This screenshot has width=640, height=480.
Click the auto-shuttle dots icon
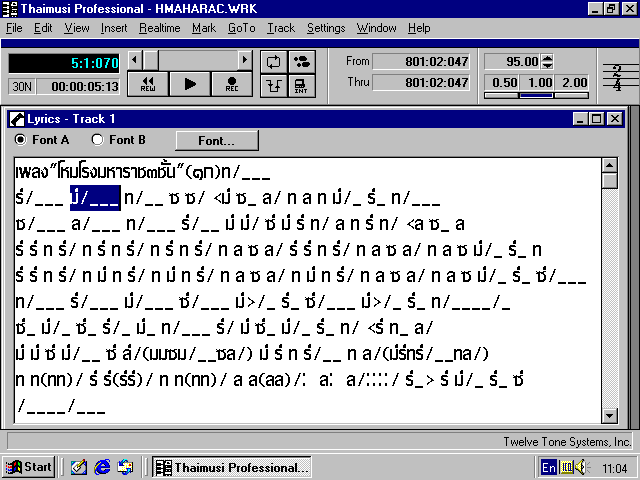tap(302, 62)
